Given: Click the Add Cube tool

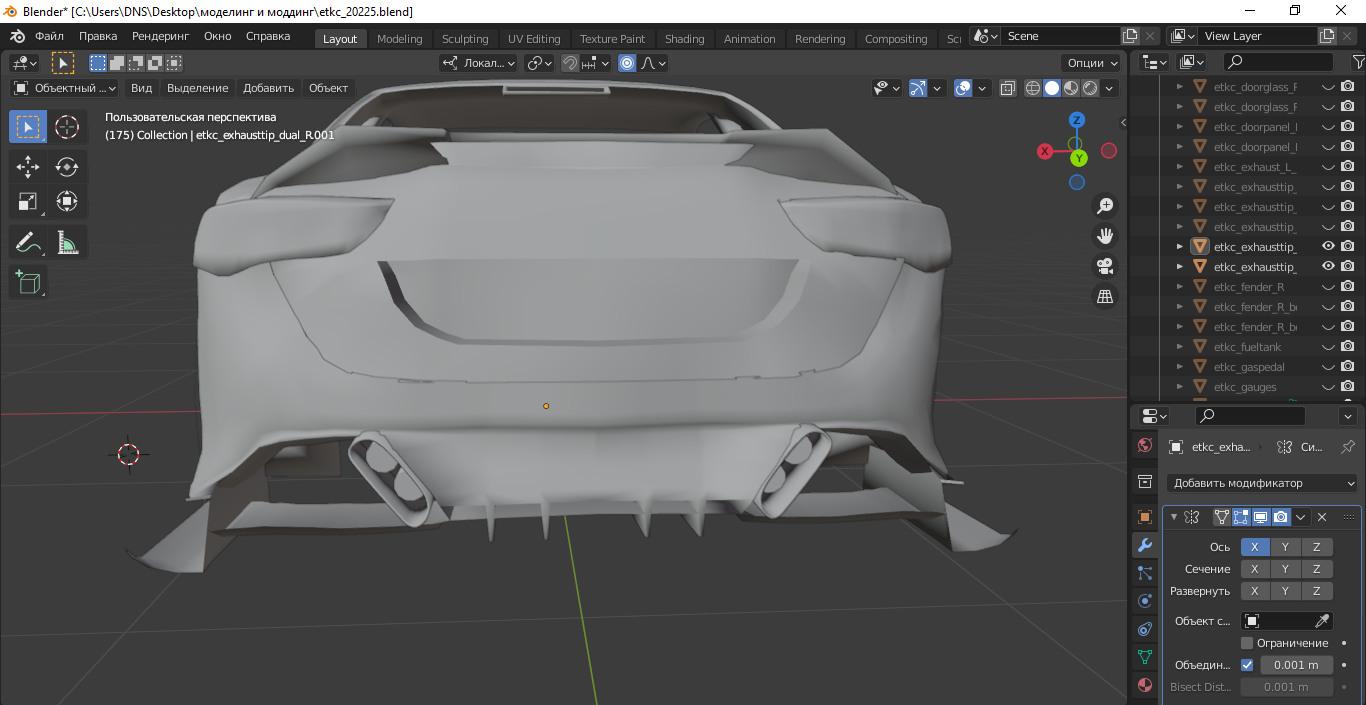Looking at the screenshot, I should click(28, 282).
